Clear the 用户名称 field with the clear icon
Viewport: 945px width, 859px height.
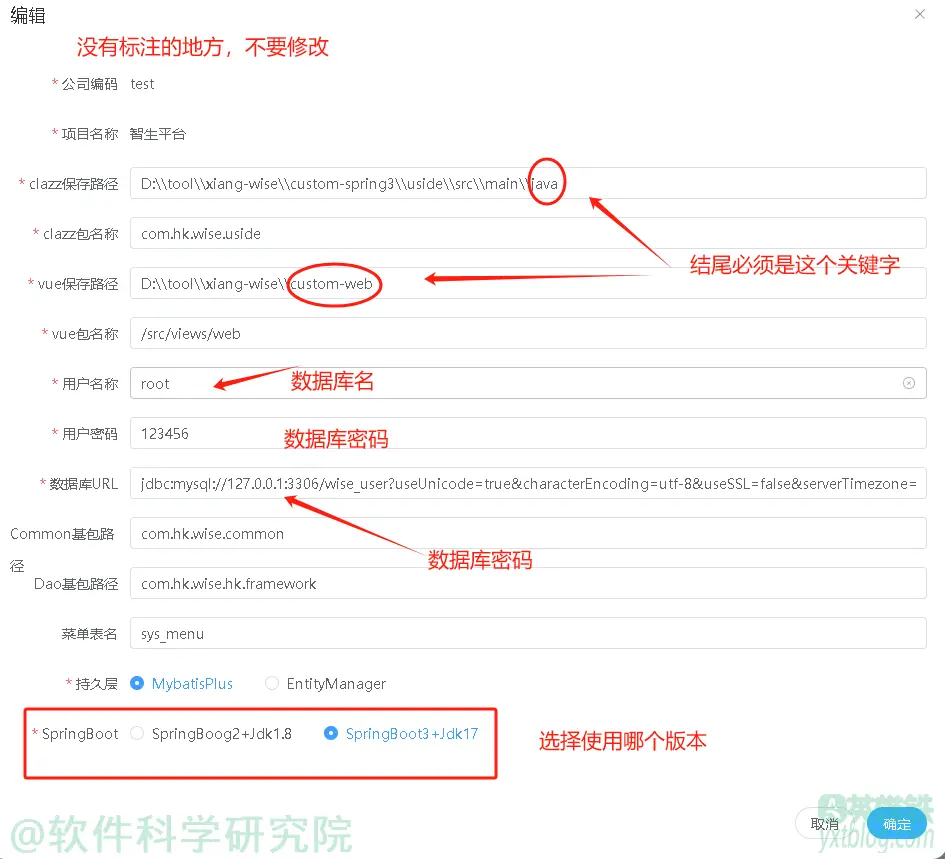(909, 383)
